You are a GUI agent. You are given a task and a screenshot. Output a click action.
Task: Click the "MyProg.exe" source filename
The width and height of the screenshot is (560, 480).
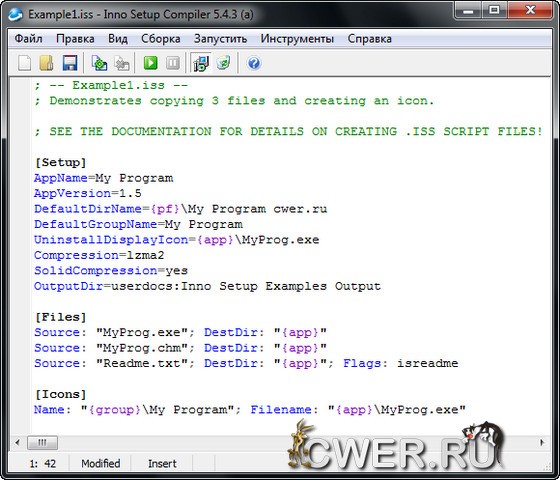142,332
